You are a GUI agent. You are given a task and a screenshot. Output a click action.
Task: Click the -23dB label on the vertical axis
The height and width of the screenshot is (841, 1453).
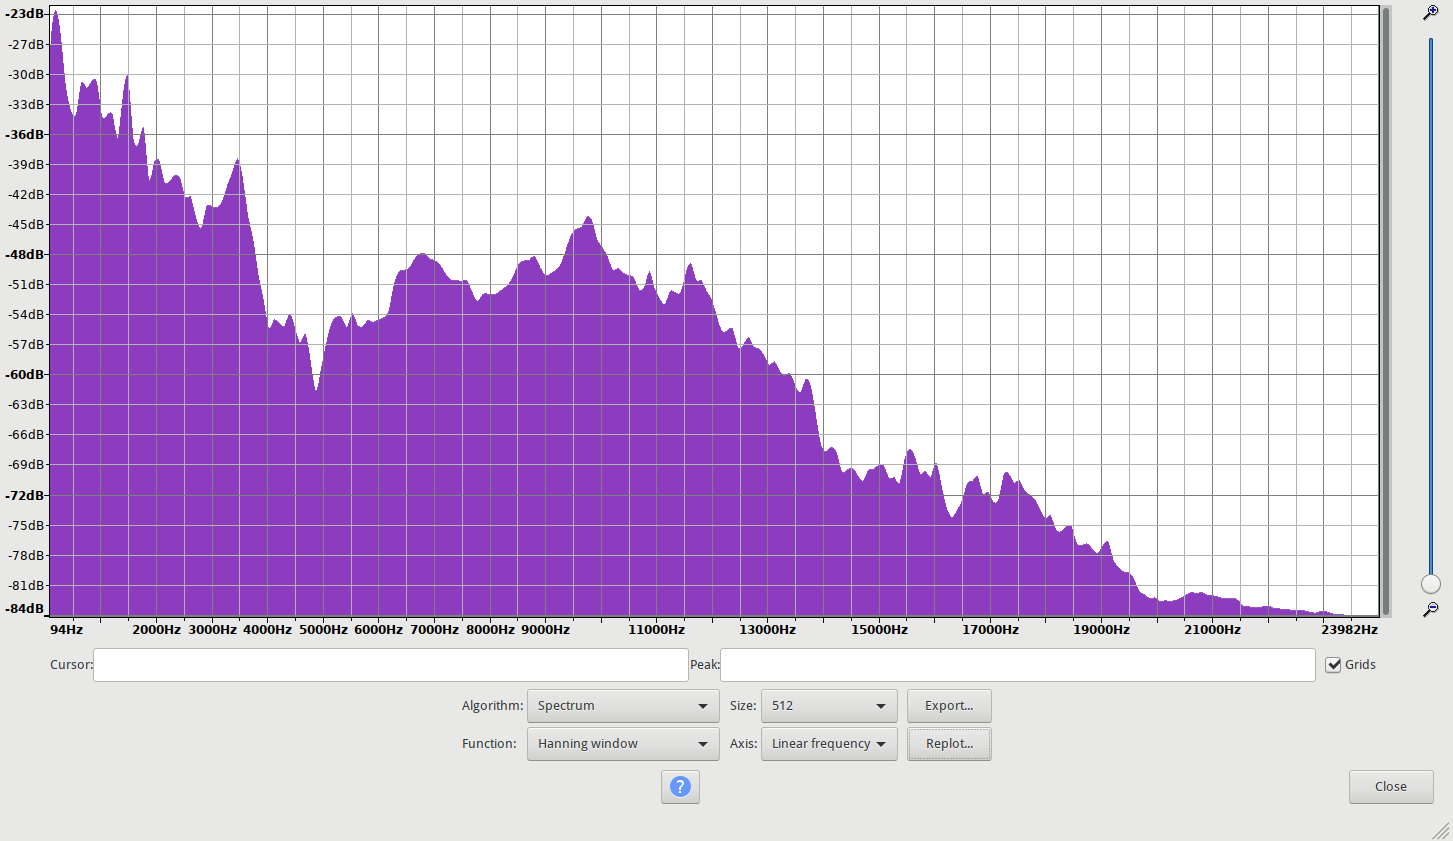point(25,14)
